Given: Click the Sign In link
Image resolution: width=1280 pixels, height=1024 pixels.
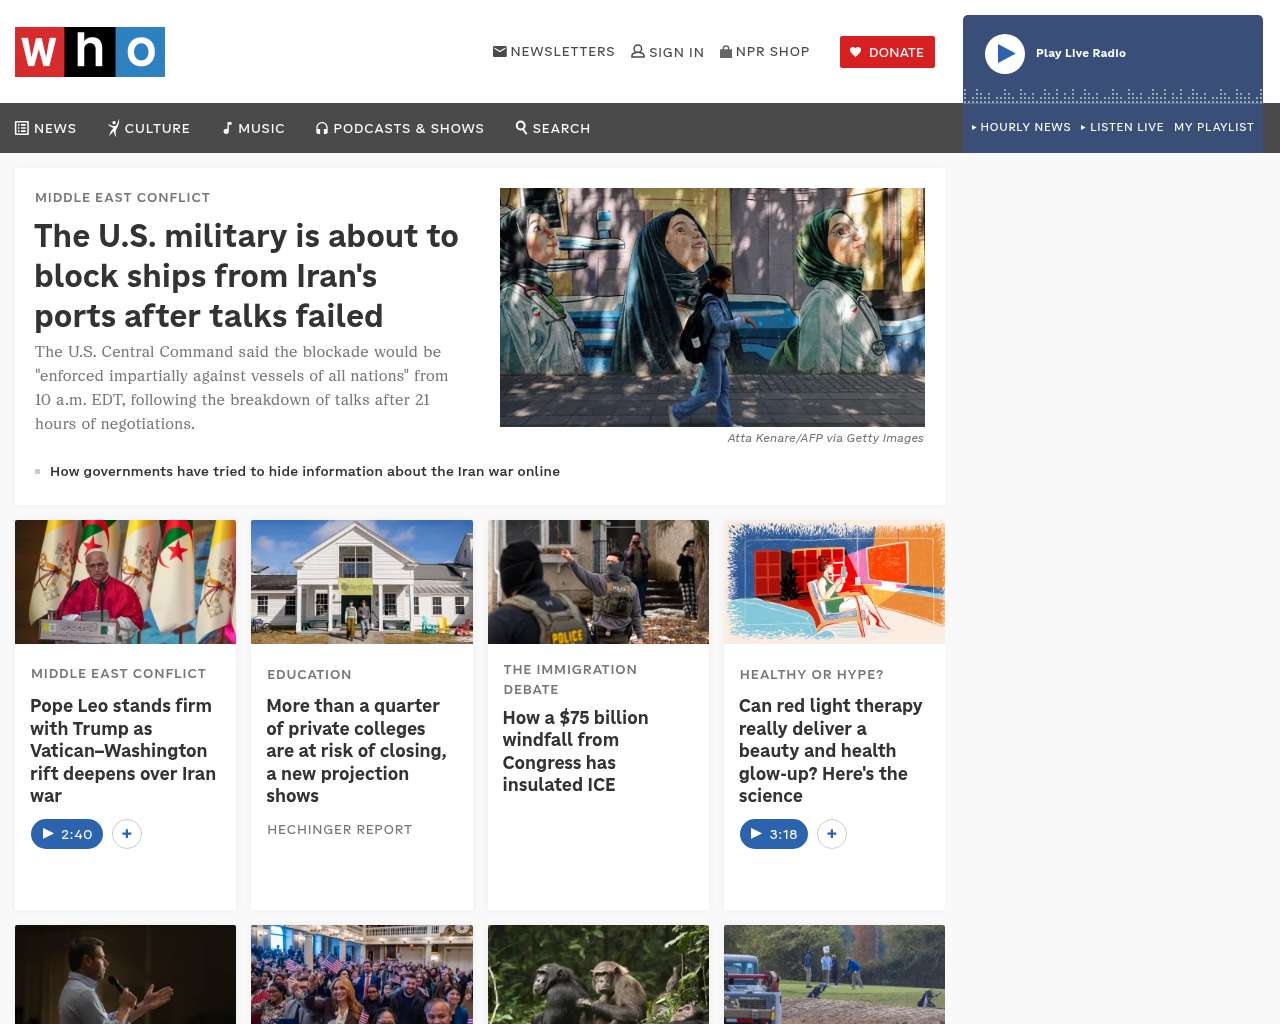Looking at the screenshot, I should pos(668,52).
